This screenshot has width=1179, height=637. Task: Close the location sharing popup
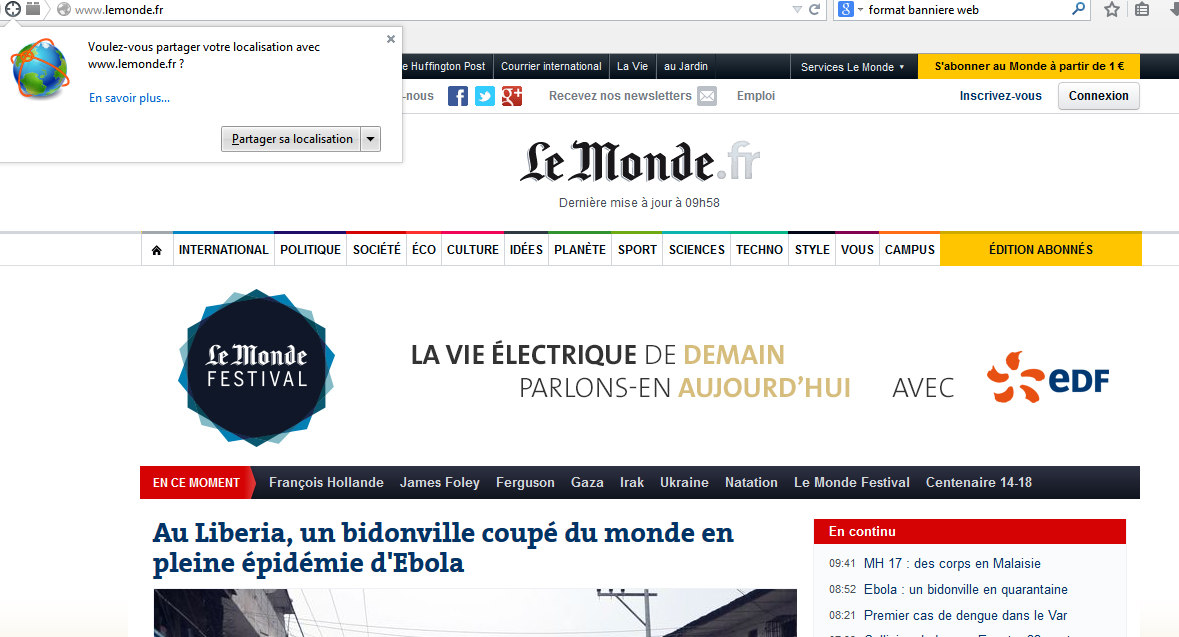(391, 39)
